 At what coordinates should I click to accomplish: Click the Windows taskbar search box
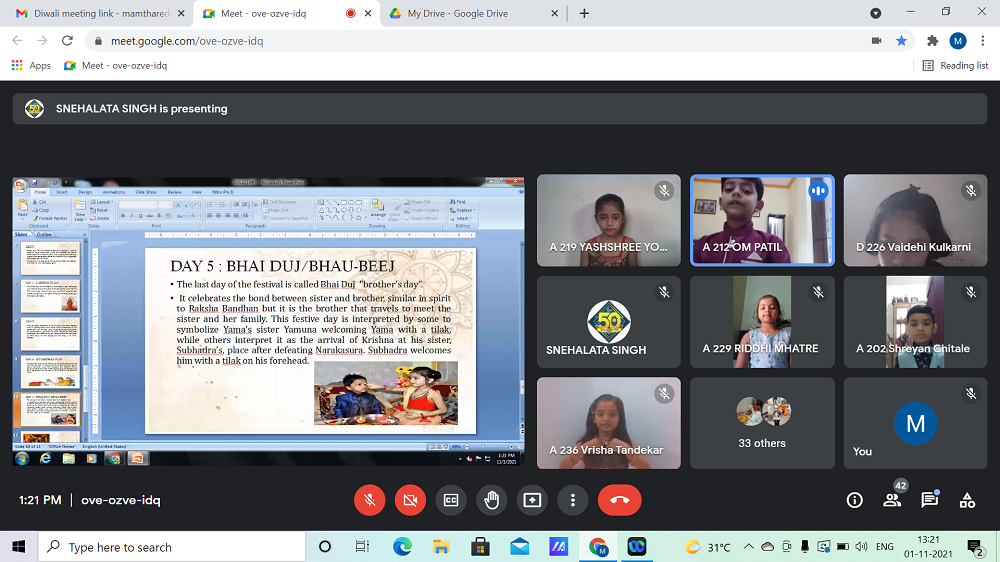click(x=171, y=547)
